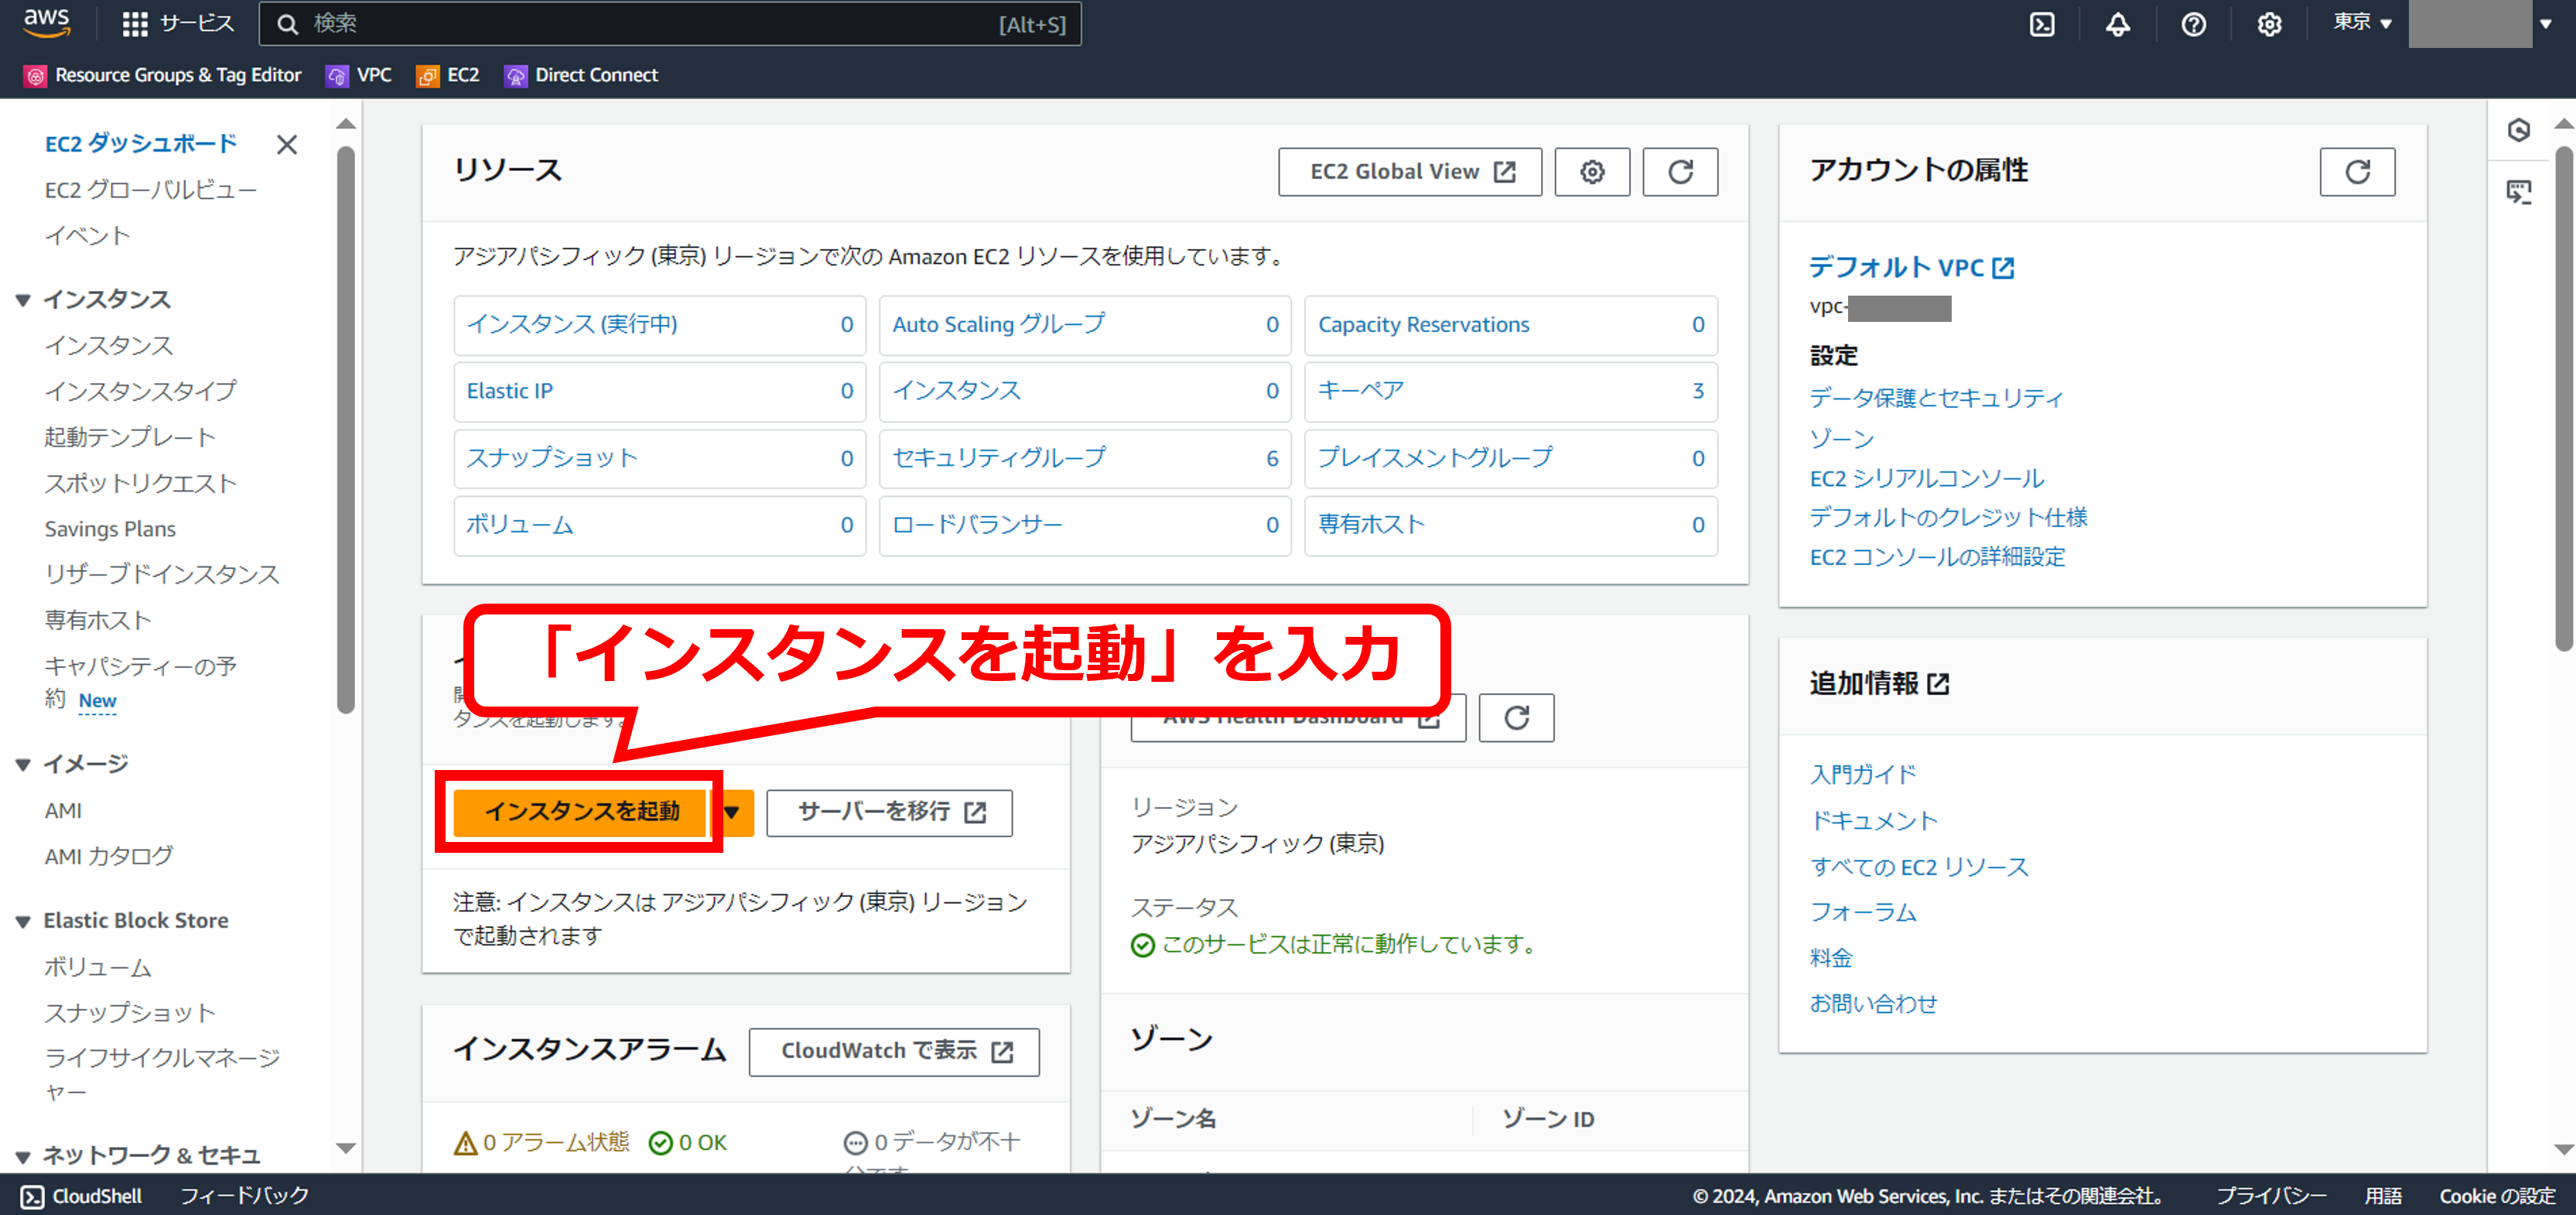This screenshot has width=2576, height=1215.
Task: Open the notifications bell
Action: (x=2118, y=24)
